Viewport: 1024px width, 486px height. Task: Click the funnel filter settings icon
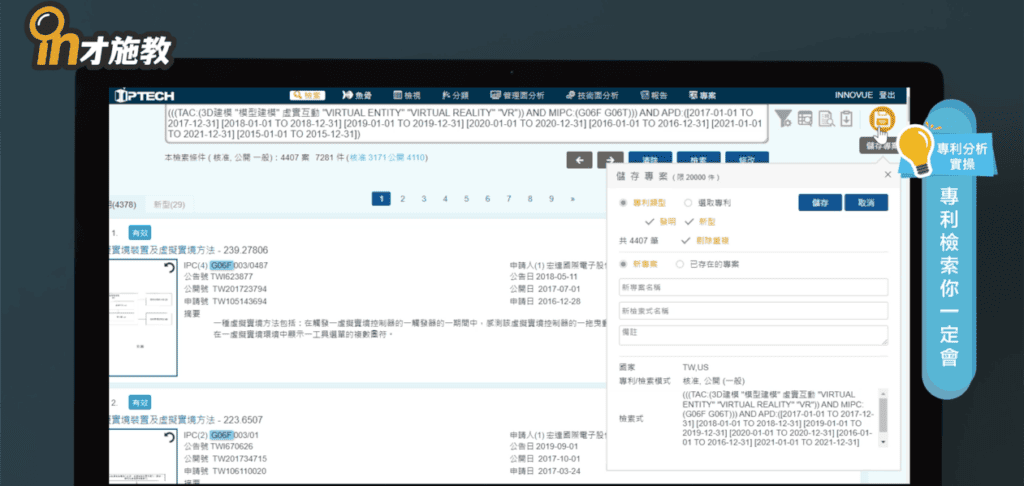click(783, 119)
